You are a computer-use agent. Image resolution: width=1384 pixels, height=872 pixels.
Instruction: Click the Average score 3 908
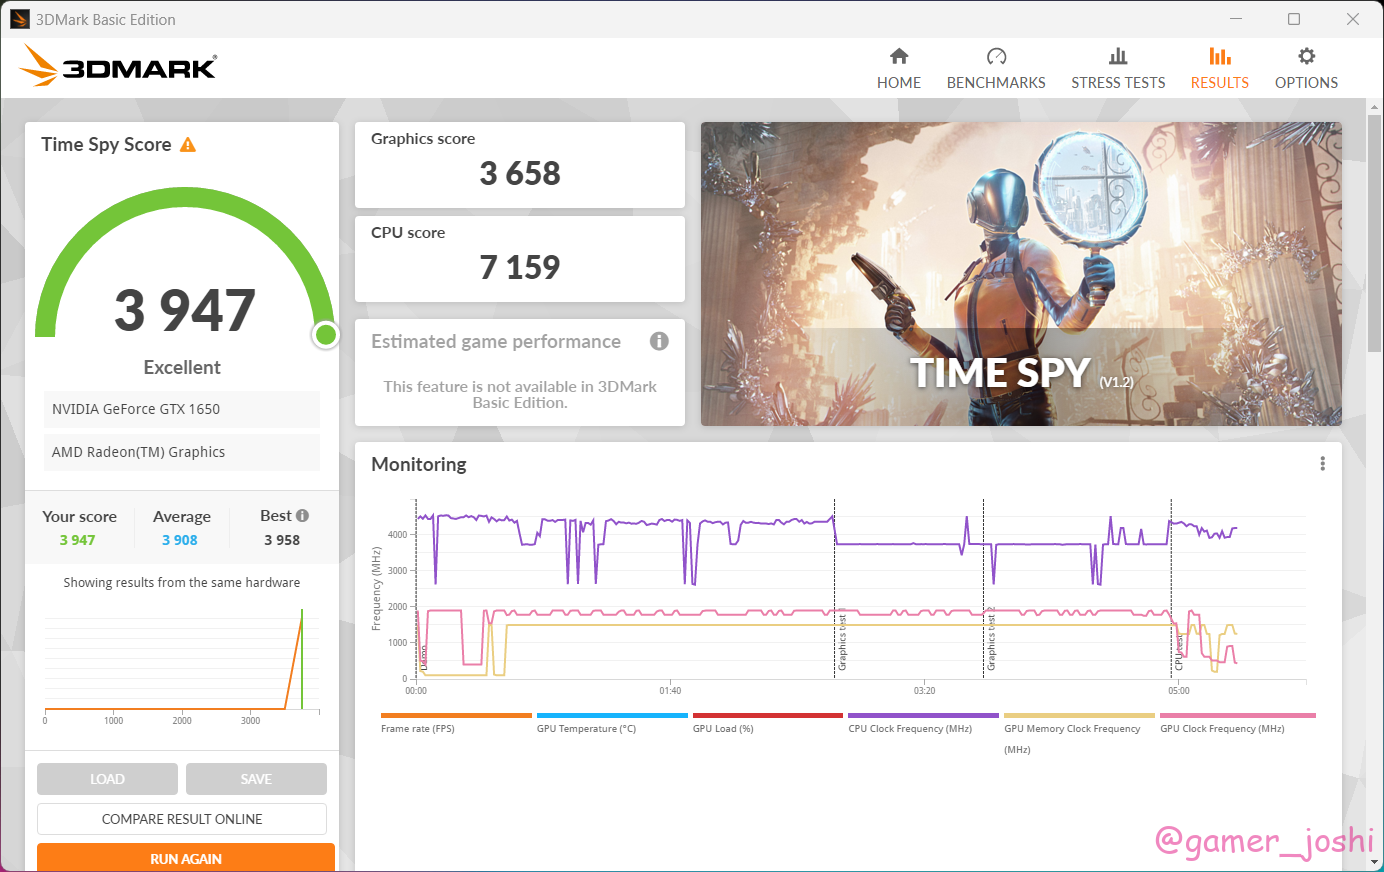(x=180, y=540)
